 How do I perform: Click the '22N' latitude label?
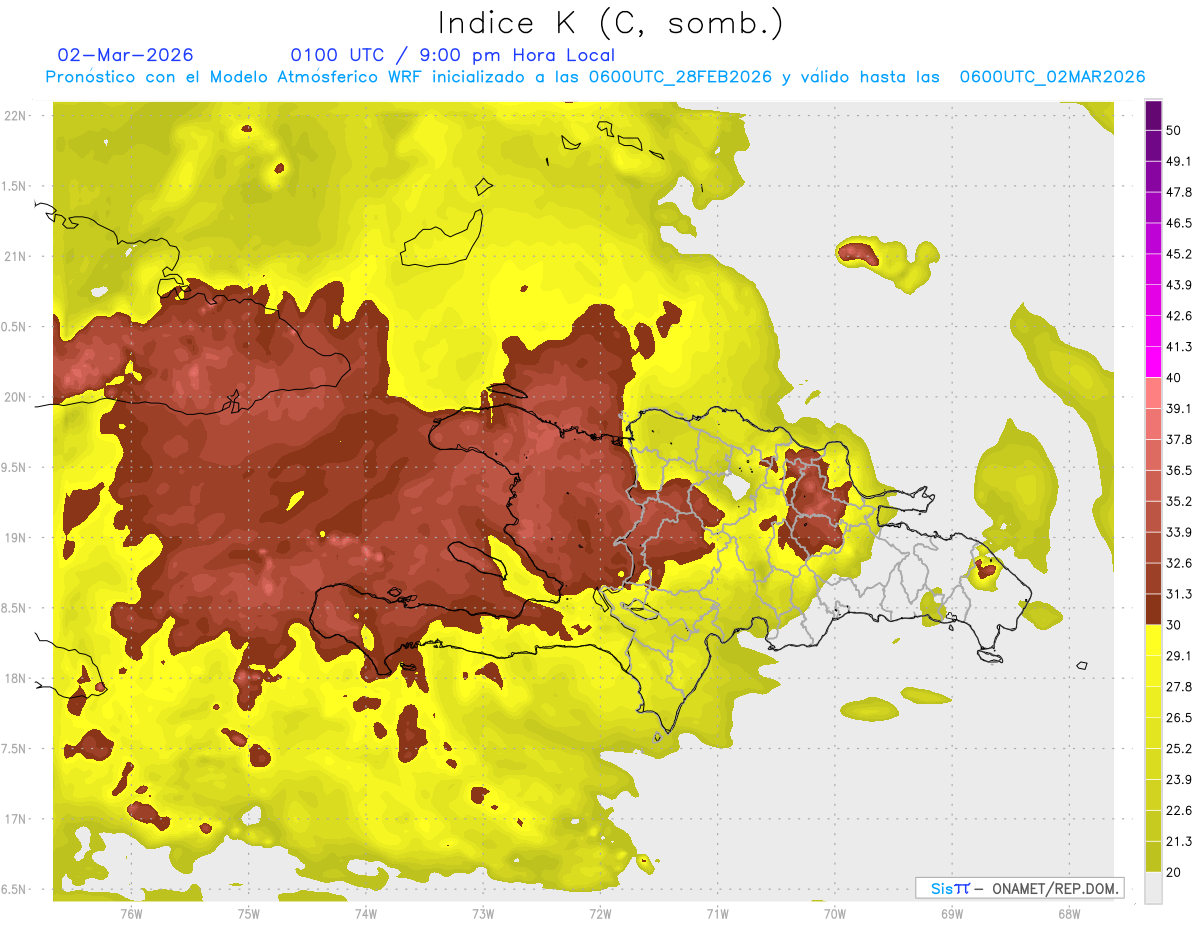[x=17, y=116]
